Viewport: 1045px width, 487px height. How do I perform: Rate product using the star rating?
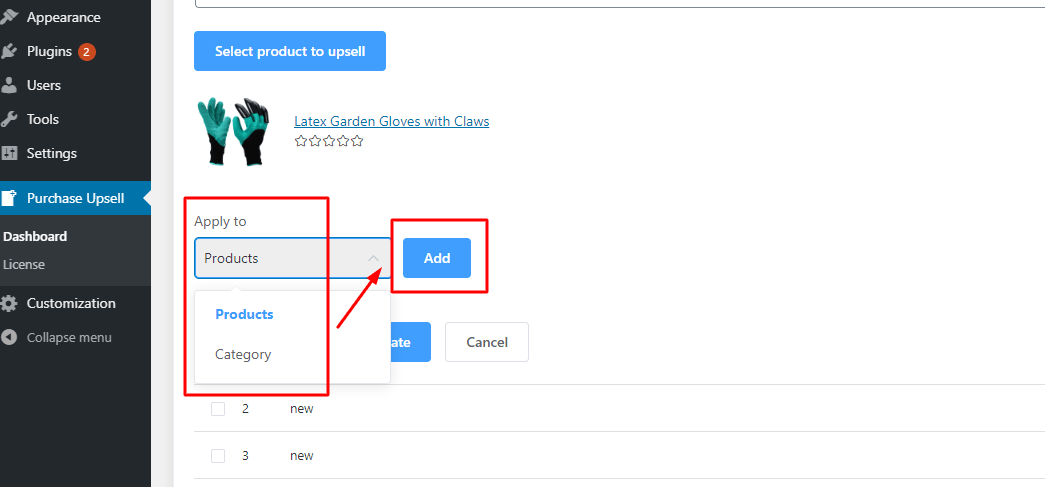329,141
